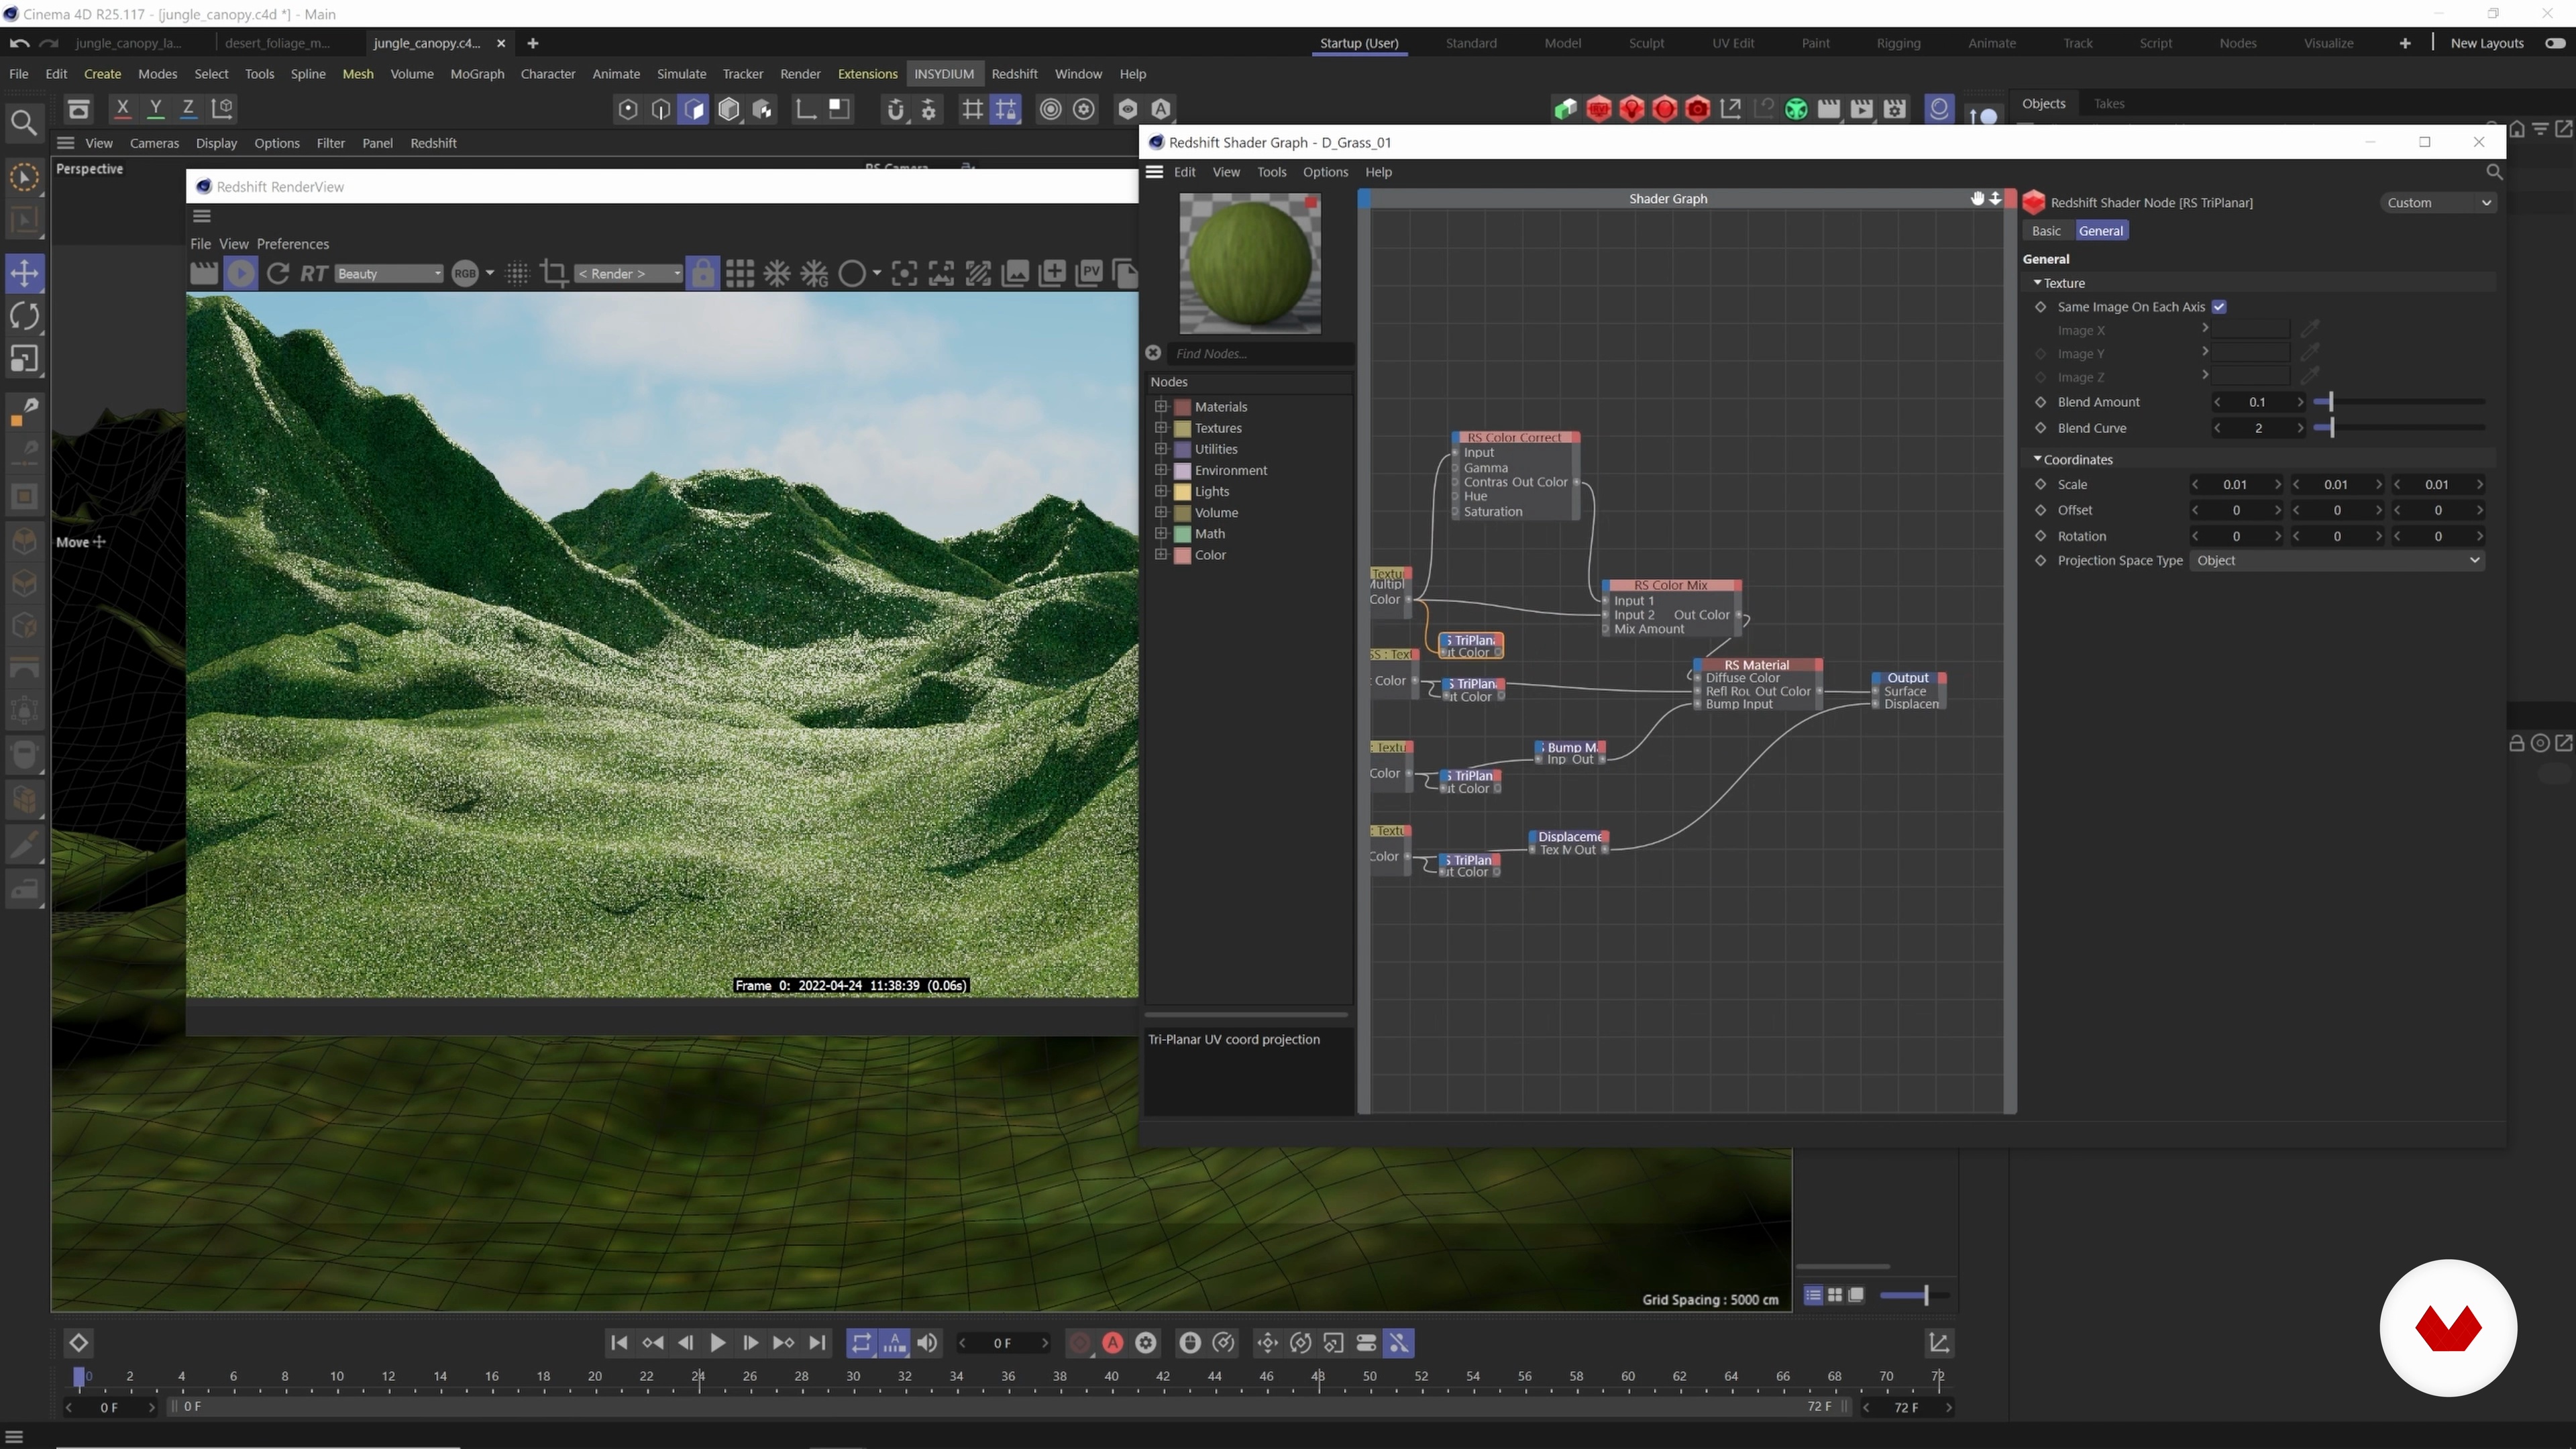The image size is (2576, 1449).
Task: Toggle the lock icon in RenderView
Action: [x=703, y=273]
